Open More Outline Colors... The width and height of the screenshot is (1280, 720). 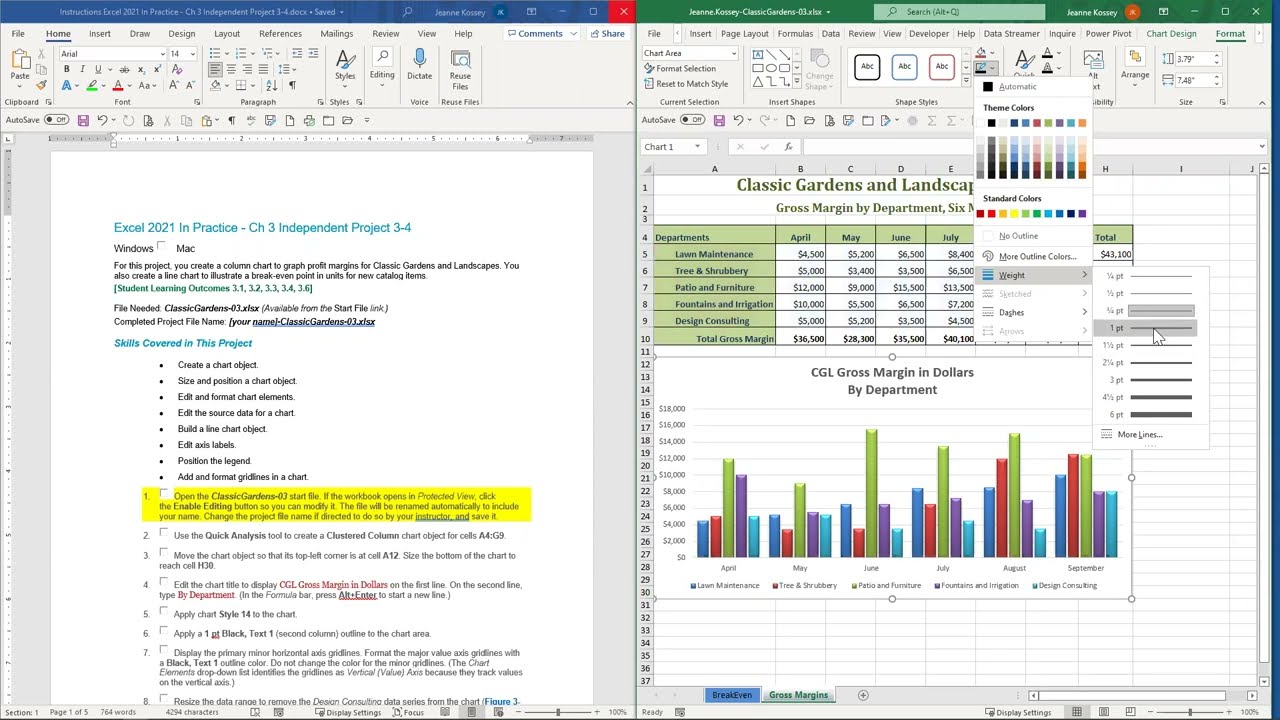tap(1035, 256)
